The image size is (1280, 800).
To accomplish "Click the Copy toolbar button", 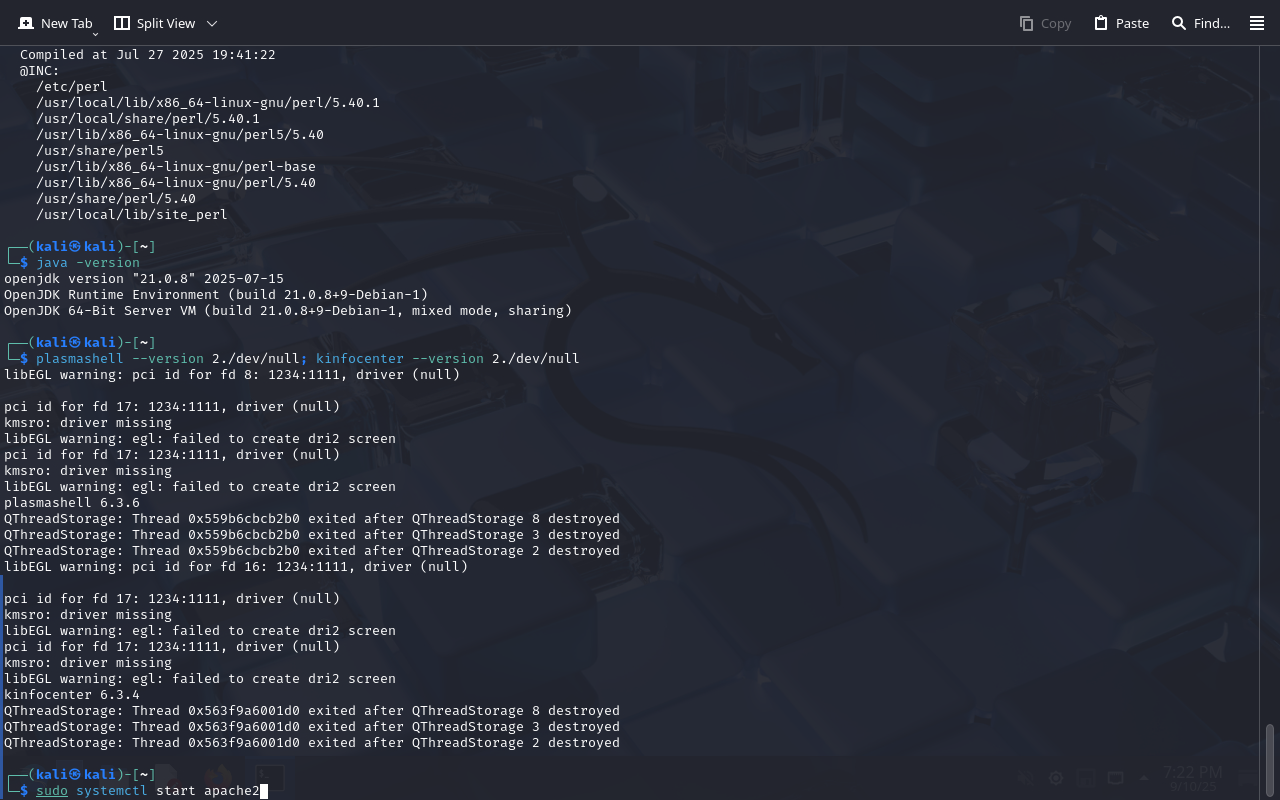I will click(x=1045, y=23).
